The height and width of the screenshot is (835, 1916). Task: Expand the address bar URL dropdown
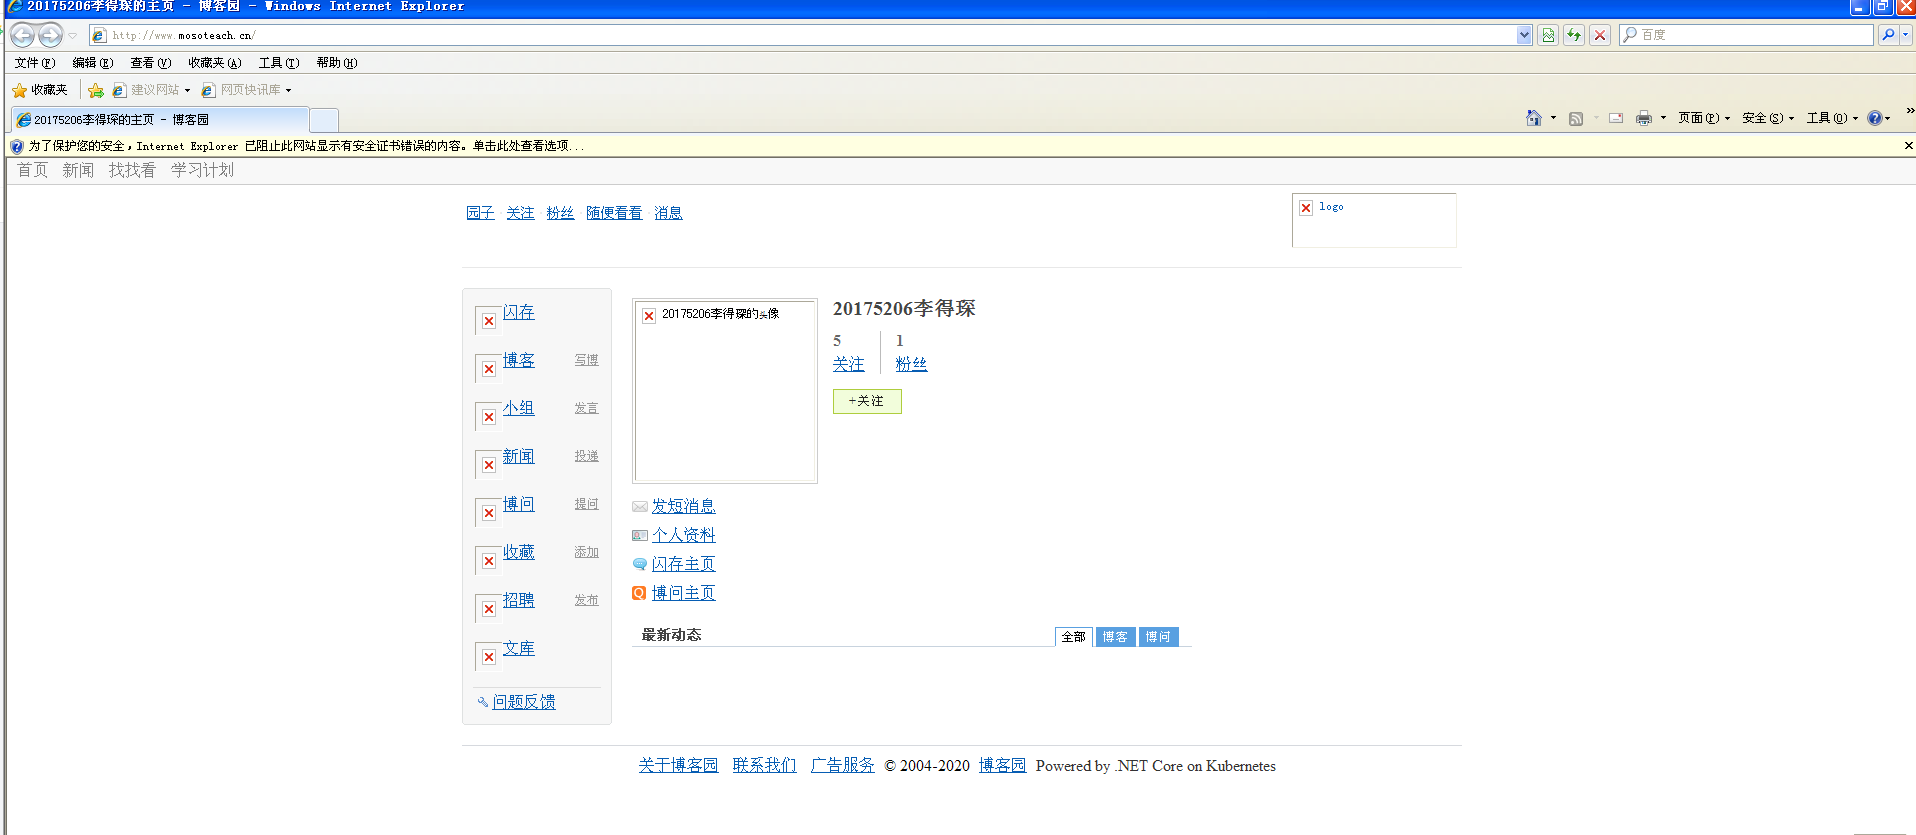(1524, 35)
